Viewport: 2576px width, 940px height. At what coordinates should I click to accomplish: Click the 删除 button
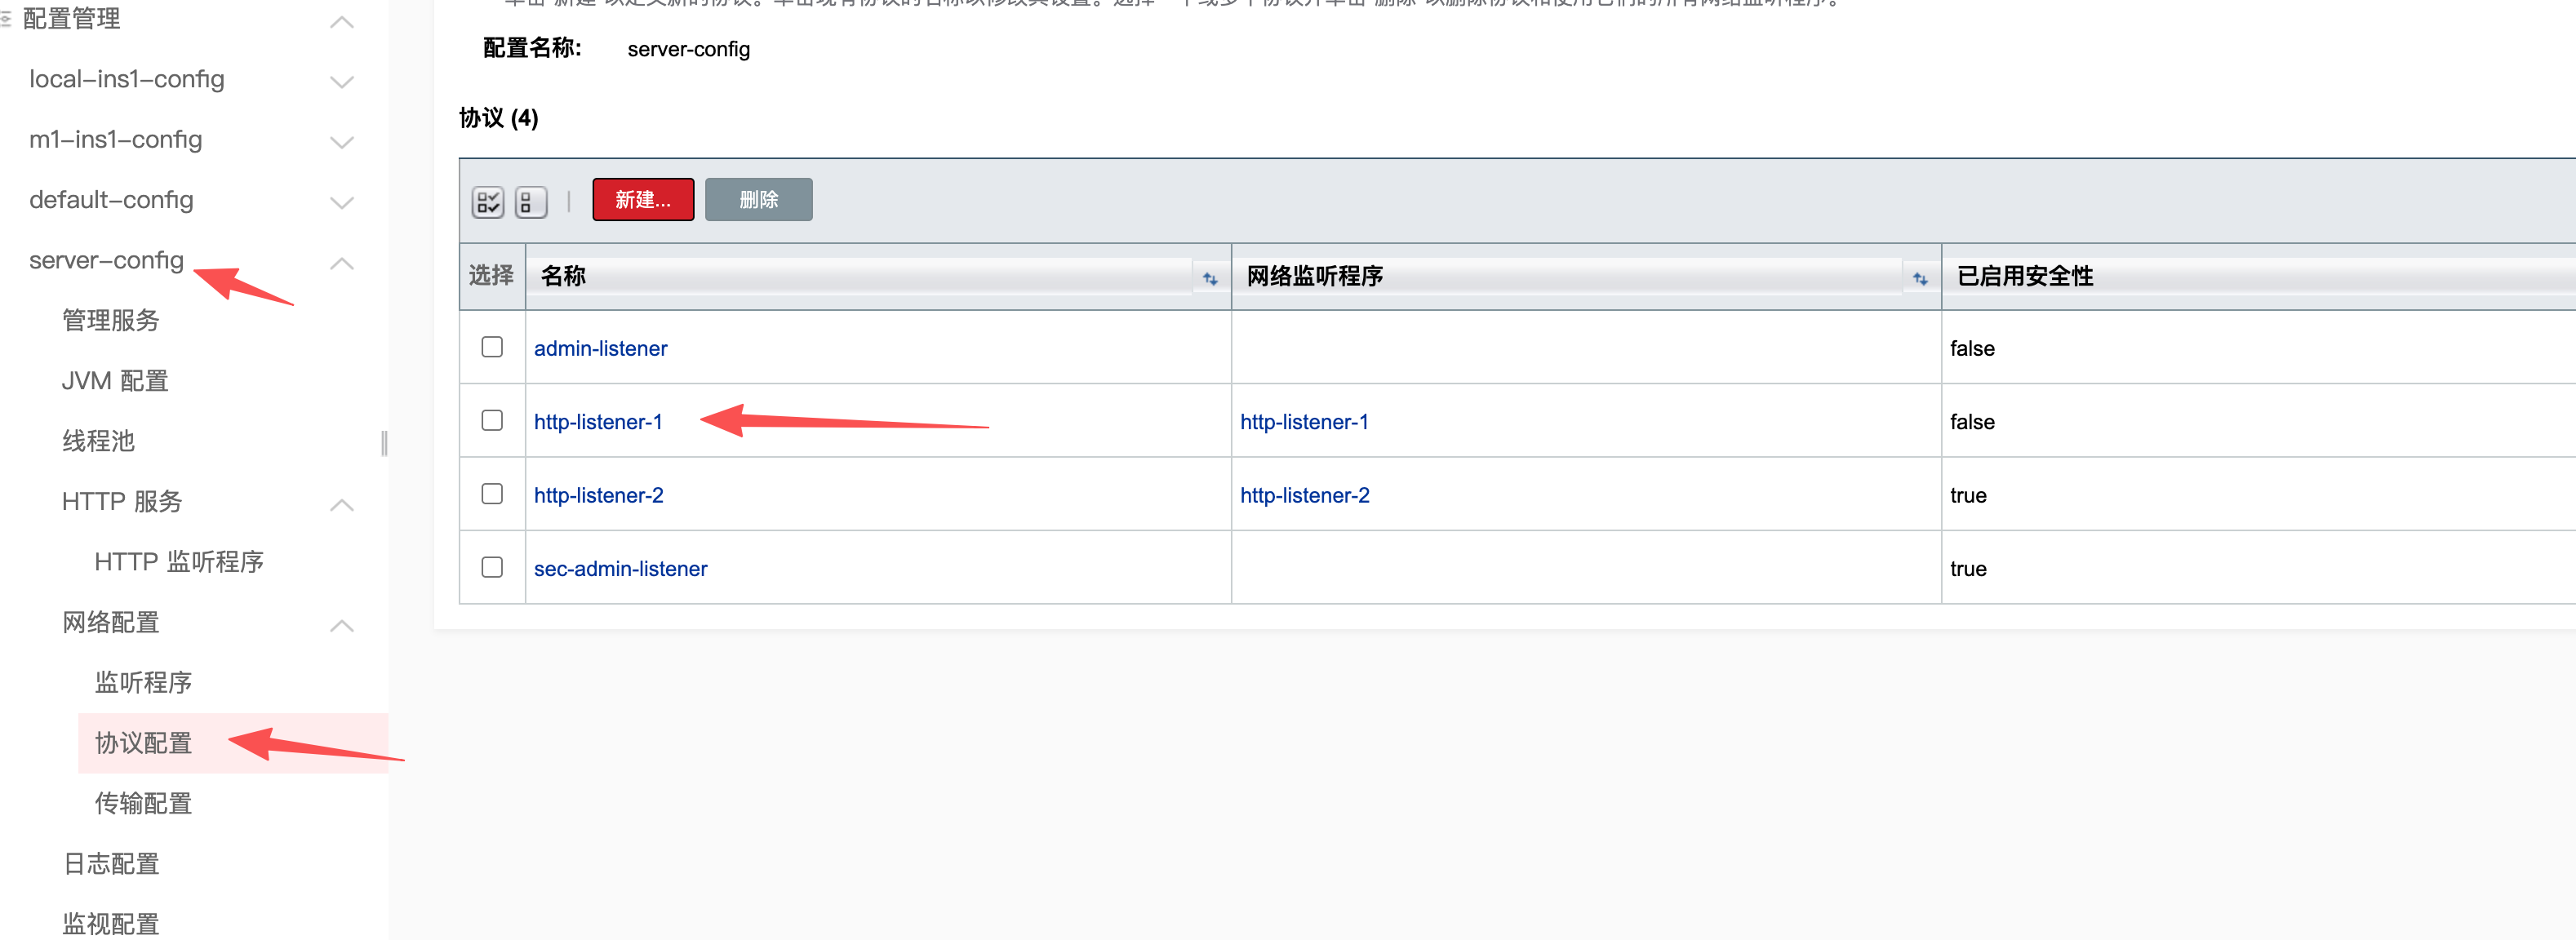[x=758, y=200]
